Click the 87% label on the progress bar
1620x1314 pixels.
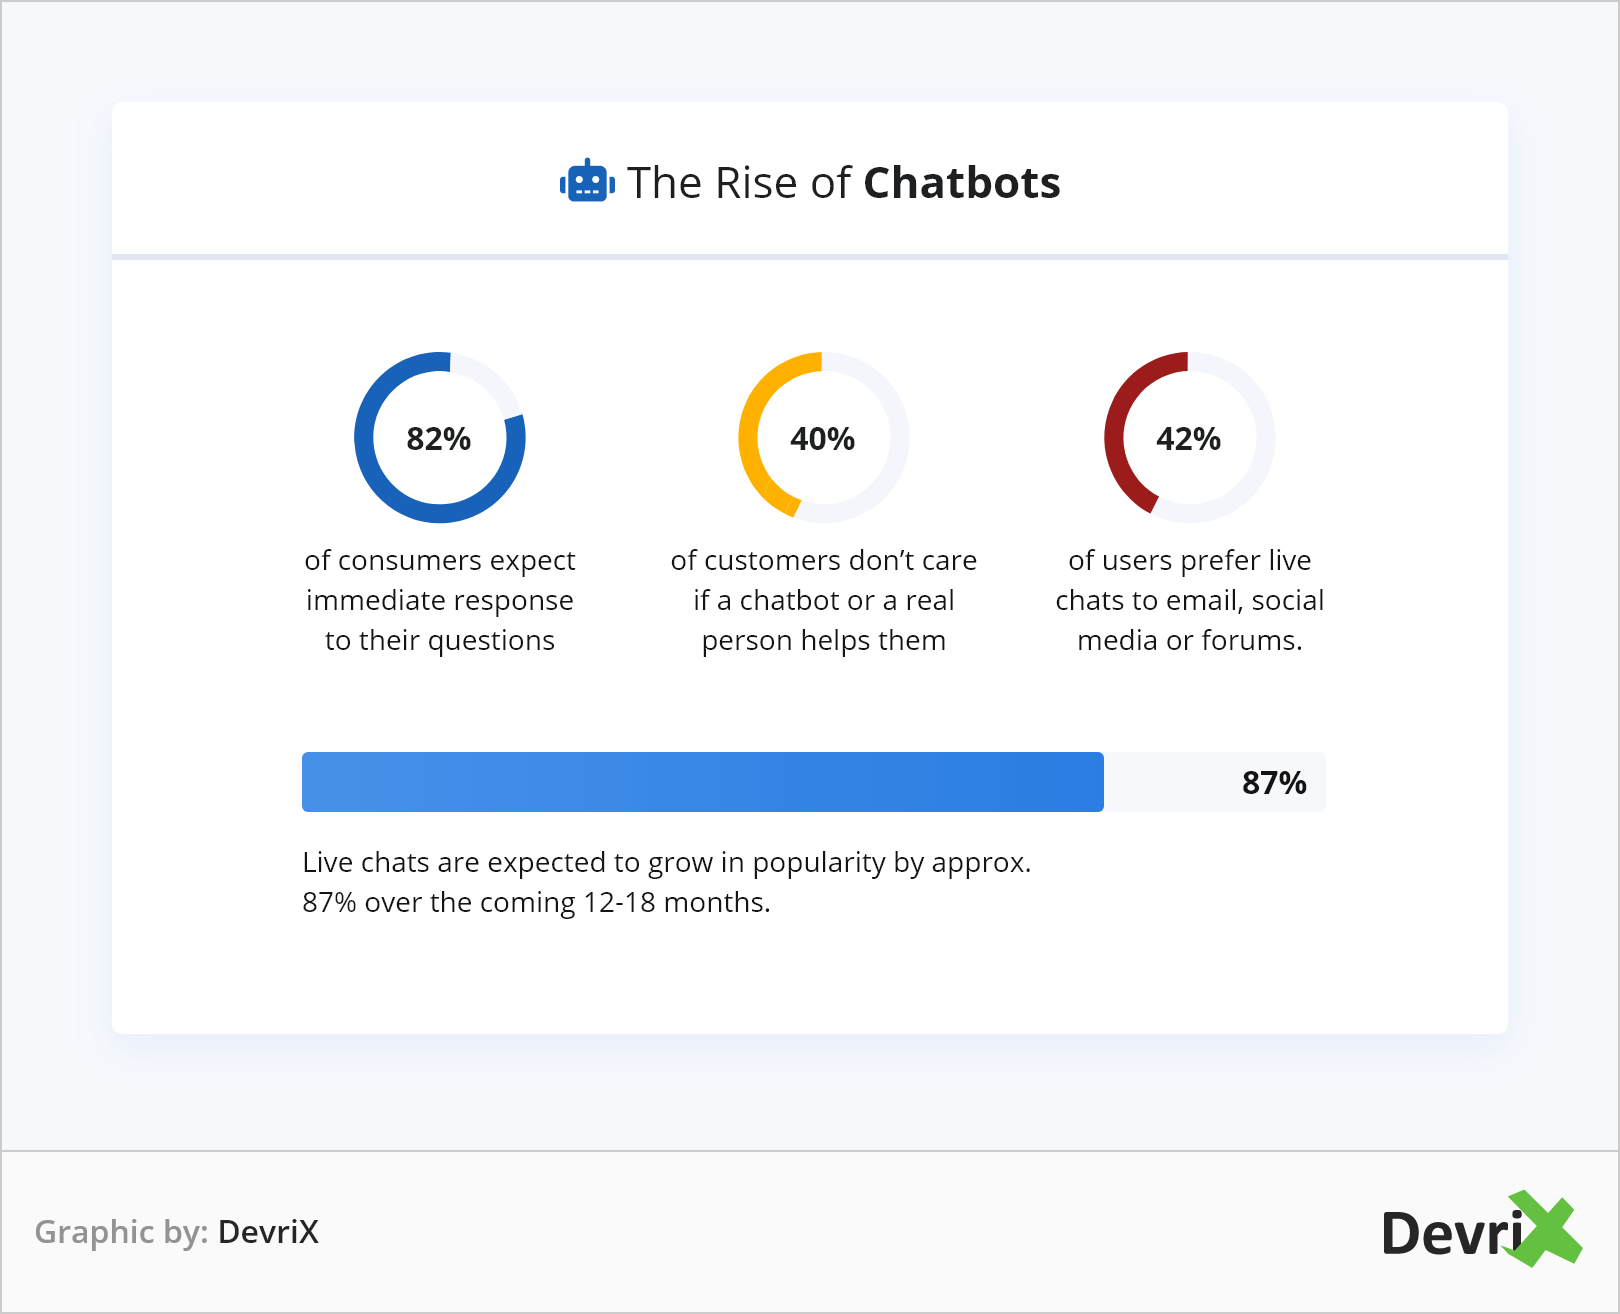click(x=1273, y=783)
